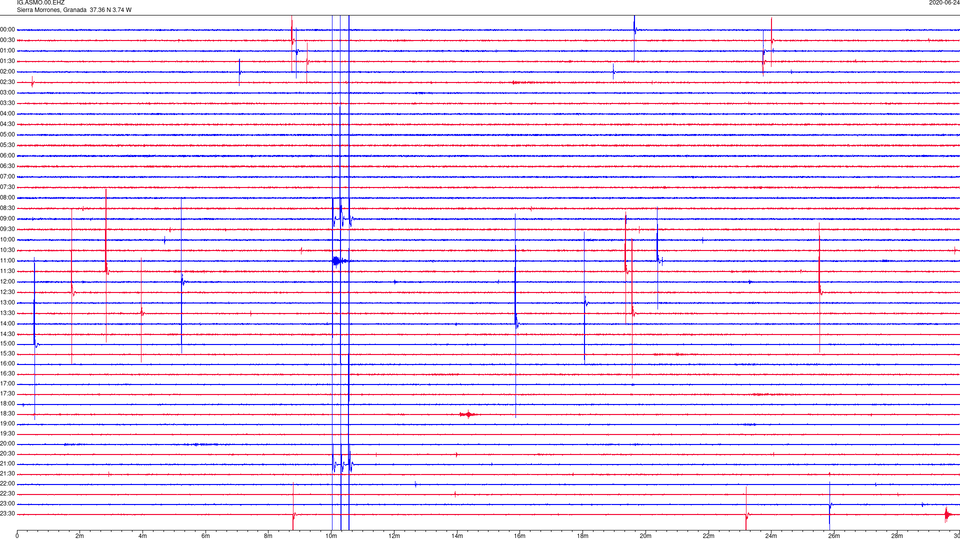The width and height of the screenshot is (960, 540).
Task: Select the 11:30 trace time label
Action: [8, 271]
